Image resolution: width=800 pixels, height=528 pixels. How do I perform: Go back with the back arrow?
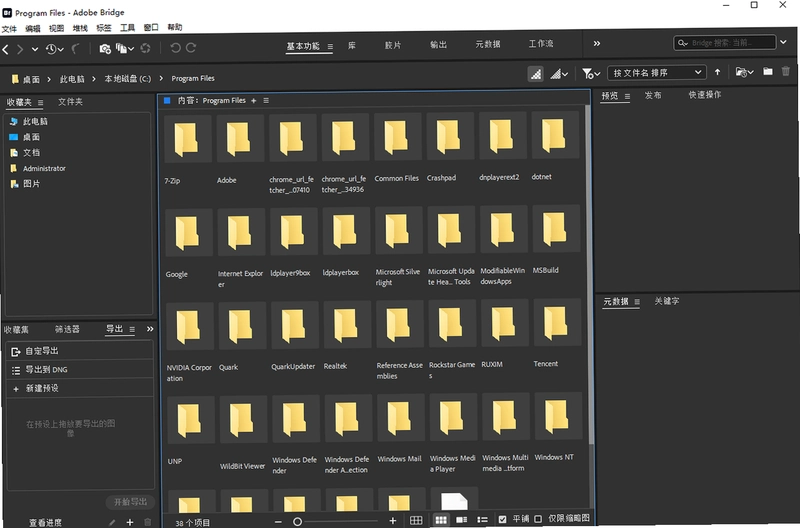[6, 49]
